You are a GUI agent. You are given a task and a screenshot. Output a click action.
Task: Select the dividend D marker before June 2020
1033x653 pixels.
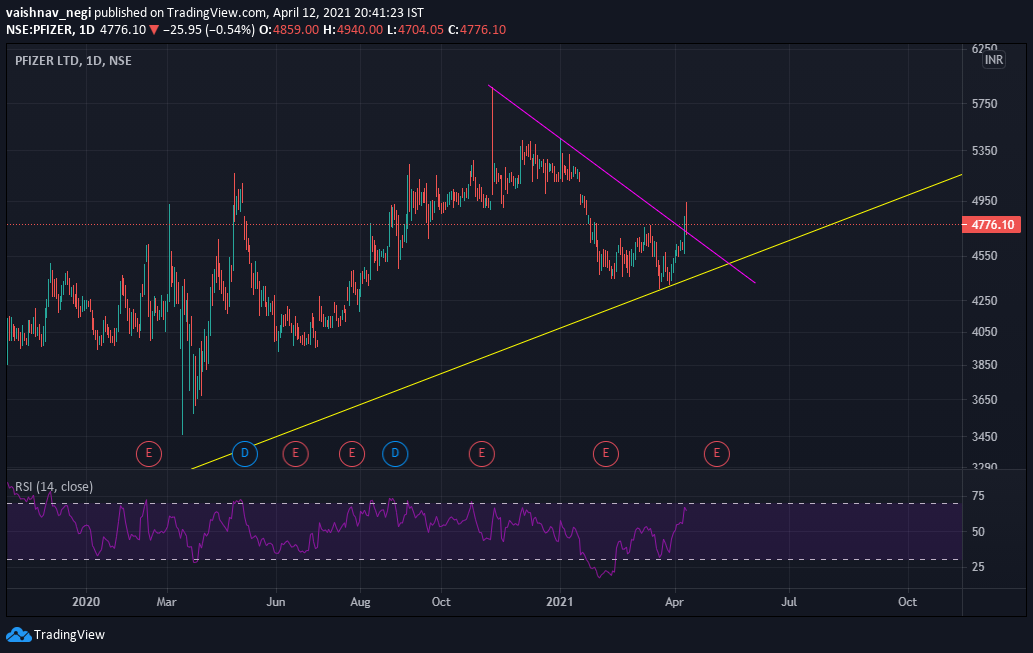[244, 453]
